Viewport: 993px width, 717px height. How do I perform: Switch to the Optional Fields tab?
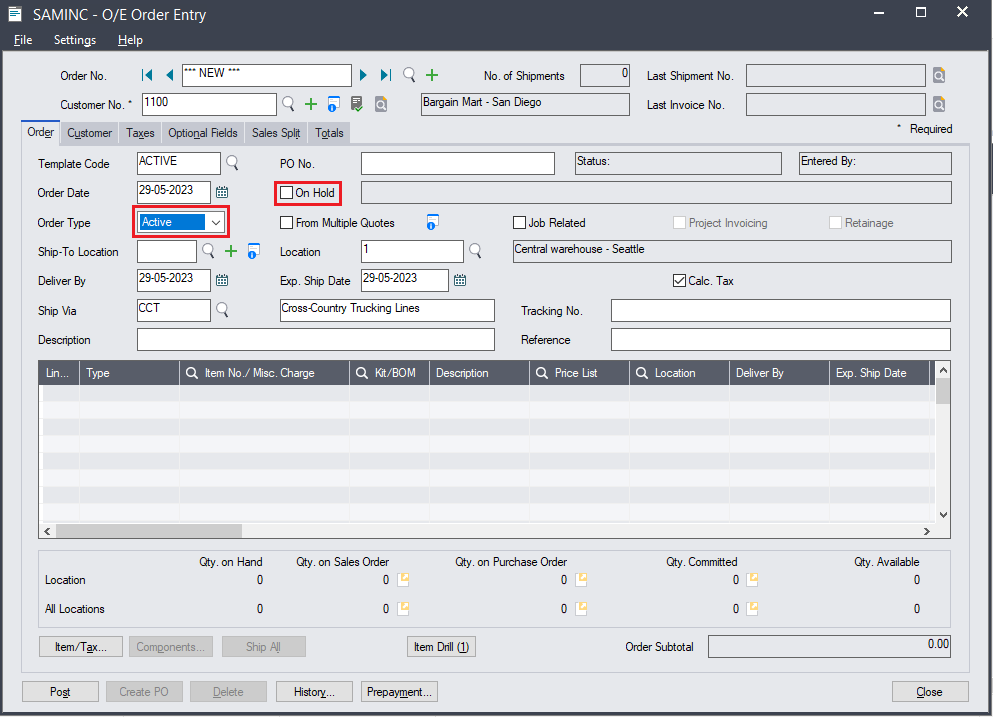click(x=203, y=133)
